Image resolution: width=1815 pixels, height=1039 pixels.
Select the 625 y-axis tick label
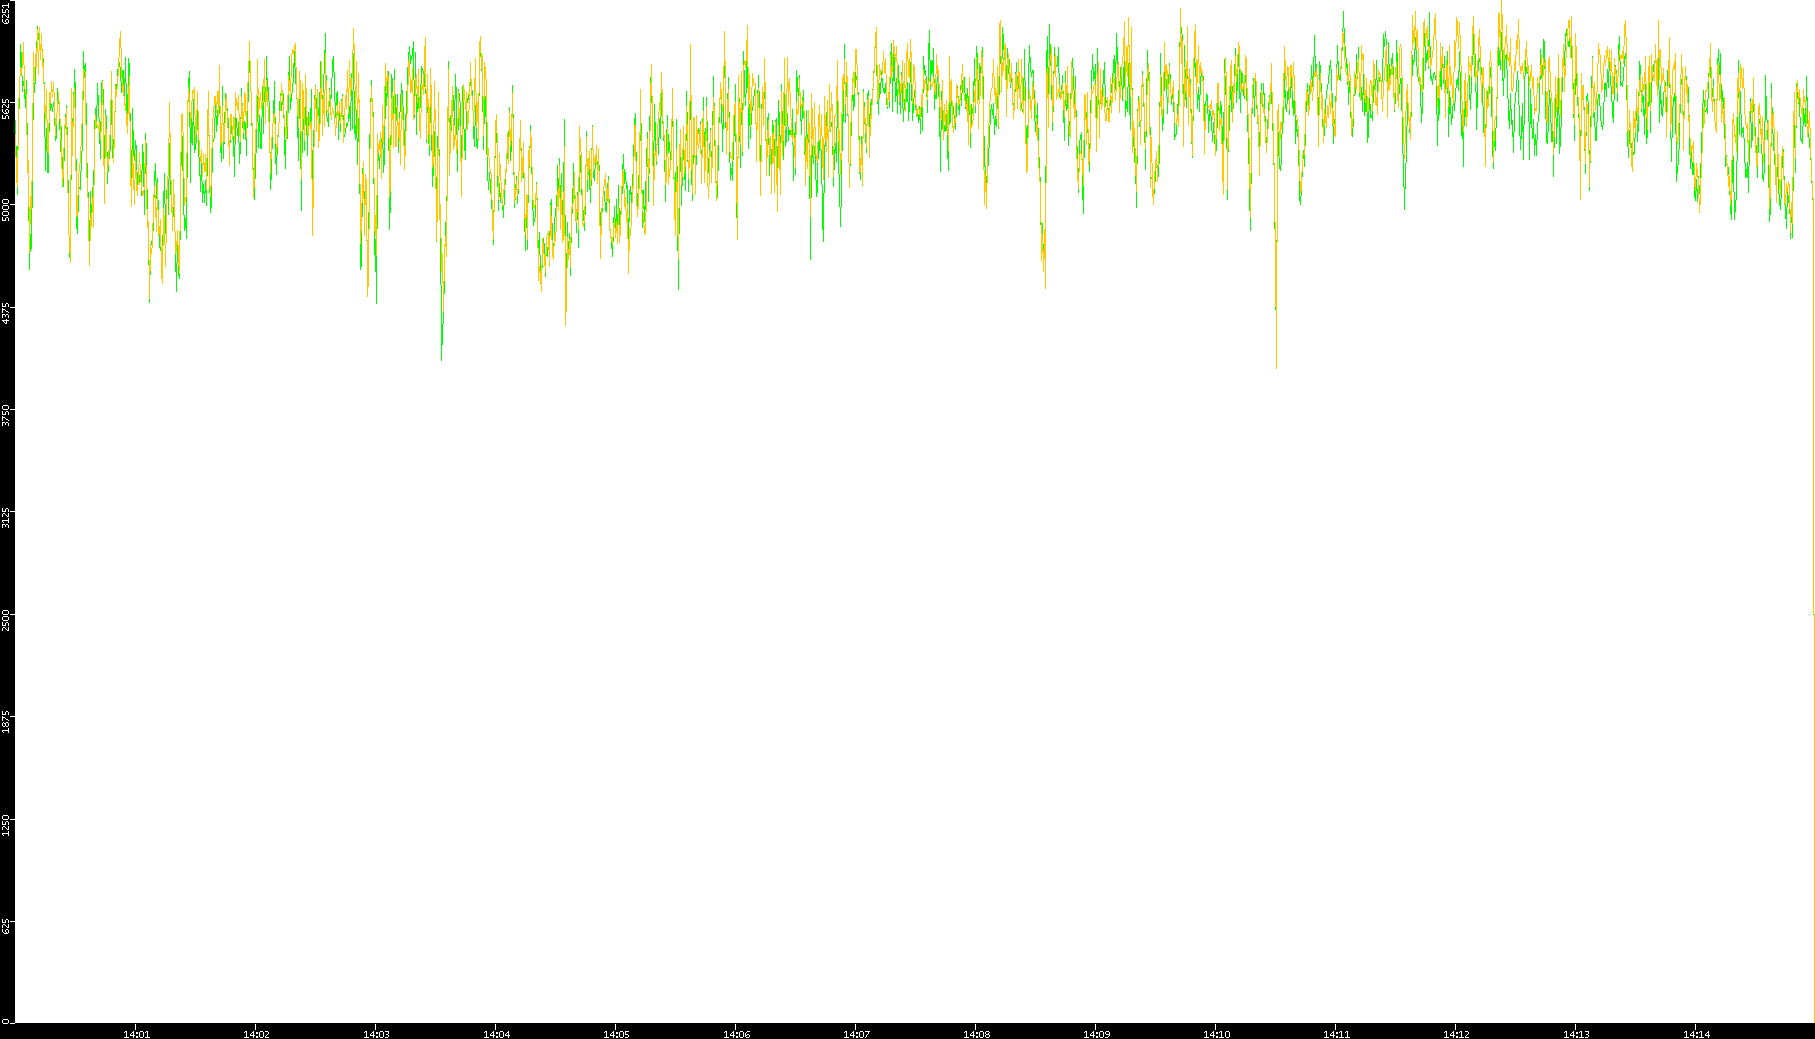coord(6,927)
